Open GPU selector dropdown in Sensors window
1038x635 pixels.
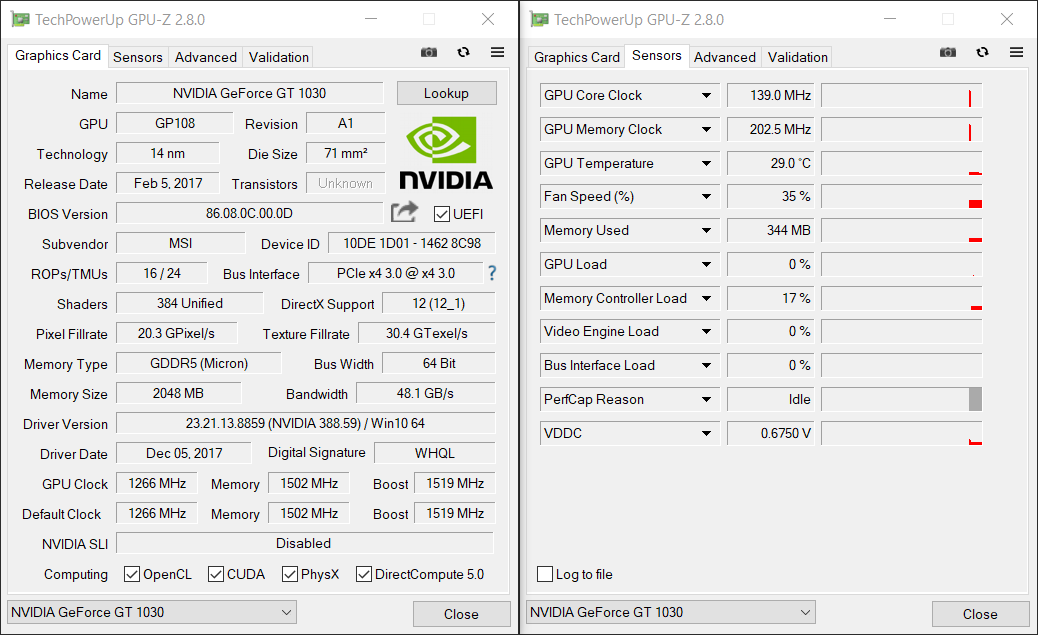(x=671, y=612)
